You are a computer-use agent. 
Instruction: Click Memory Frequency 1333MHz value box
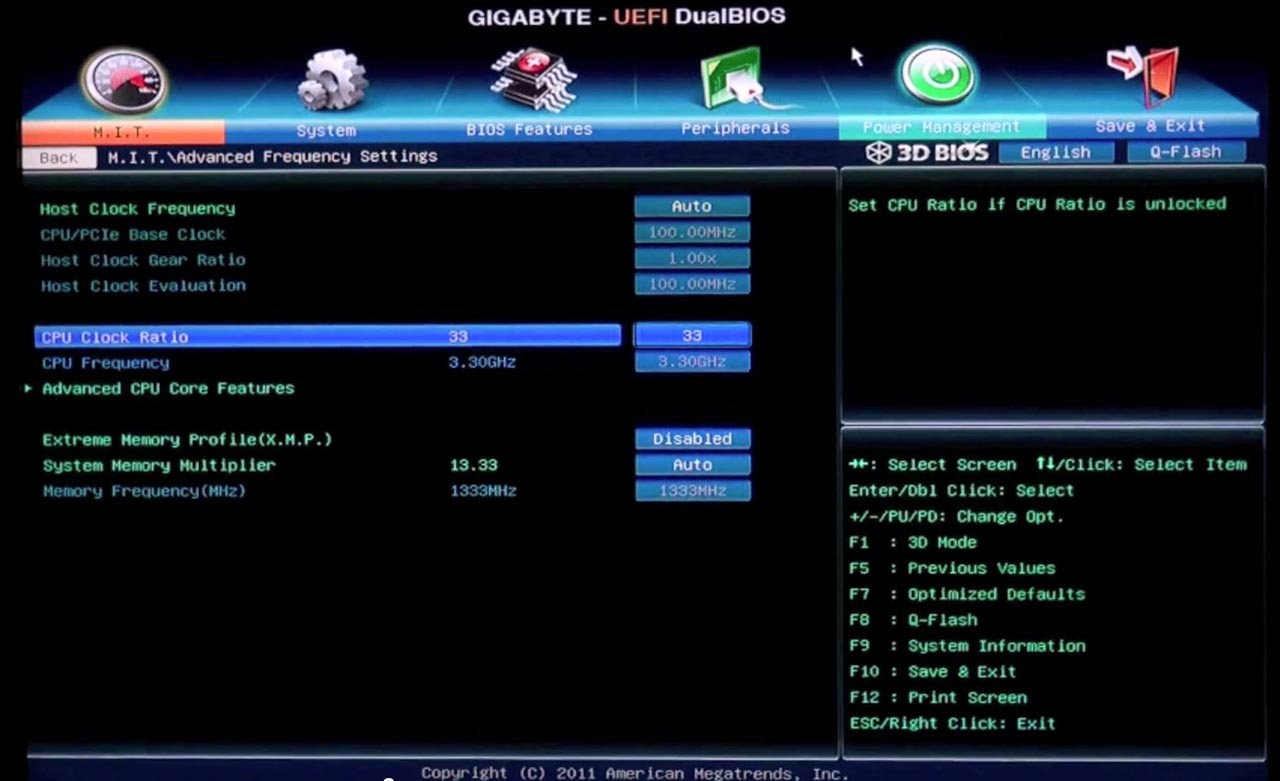point(692,491)
